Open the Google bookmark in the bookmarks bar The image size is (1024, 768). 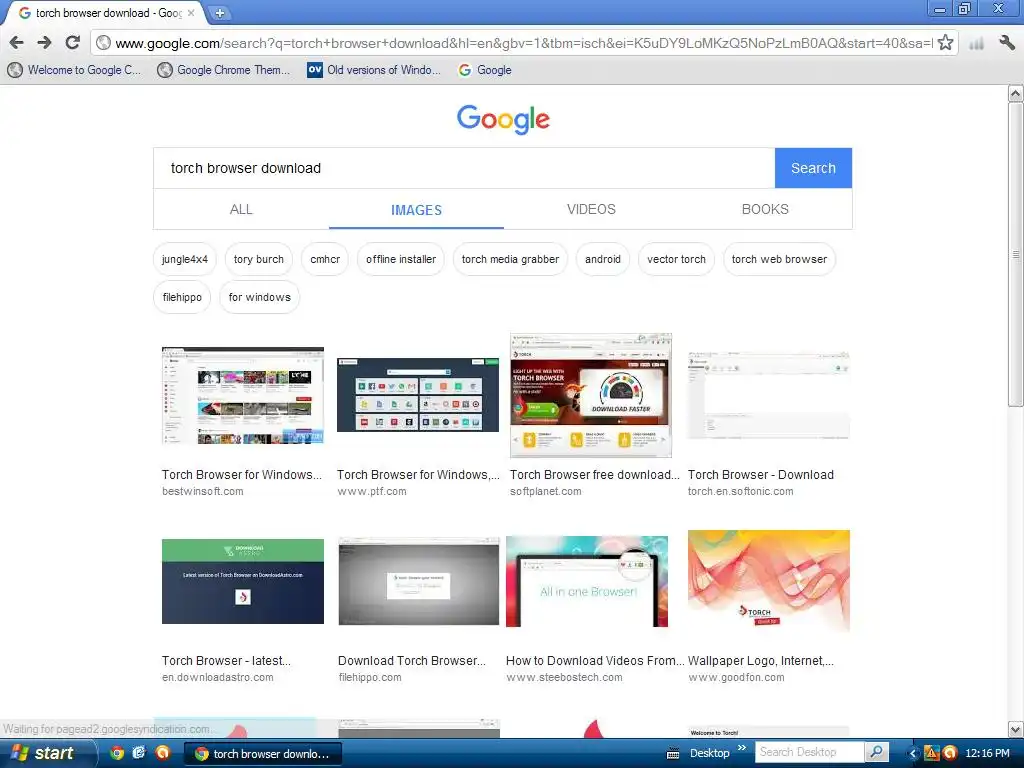pyautogui.click(x=485, y=70)
